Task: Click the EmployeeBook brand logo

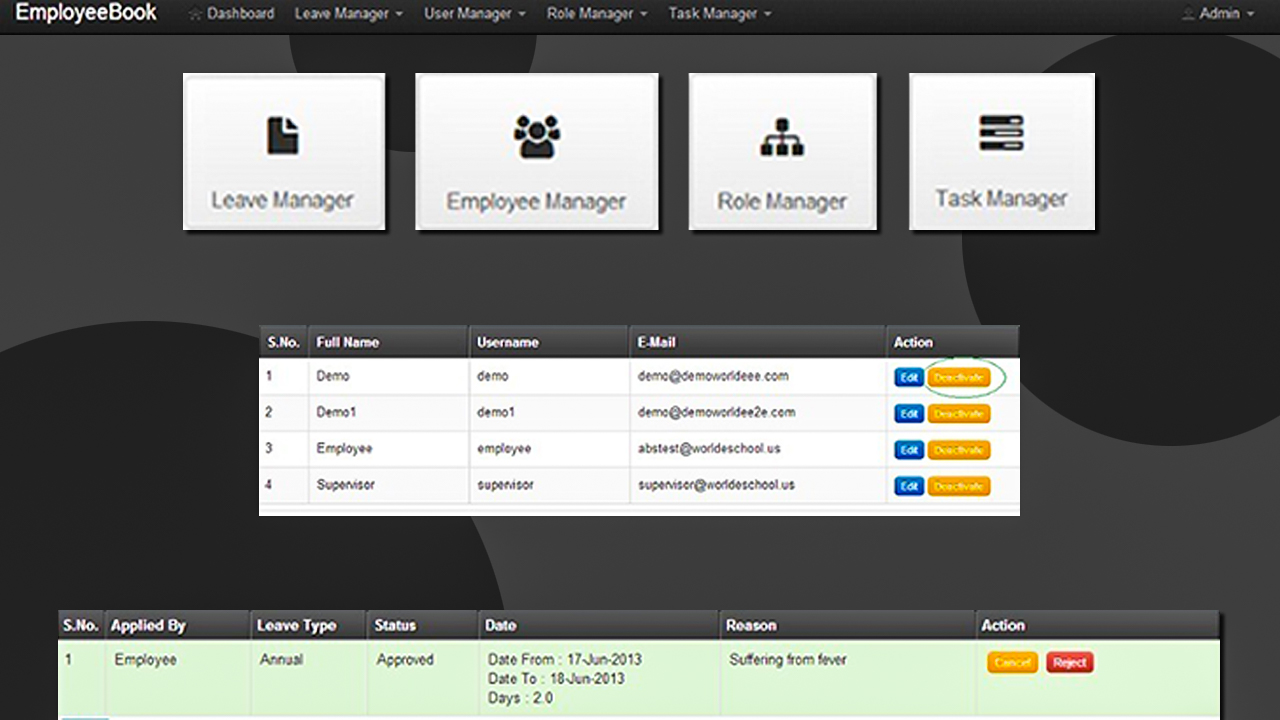Action: (86, 13)
